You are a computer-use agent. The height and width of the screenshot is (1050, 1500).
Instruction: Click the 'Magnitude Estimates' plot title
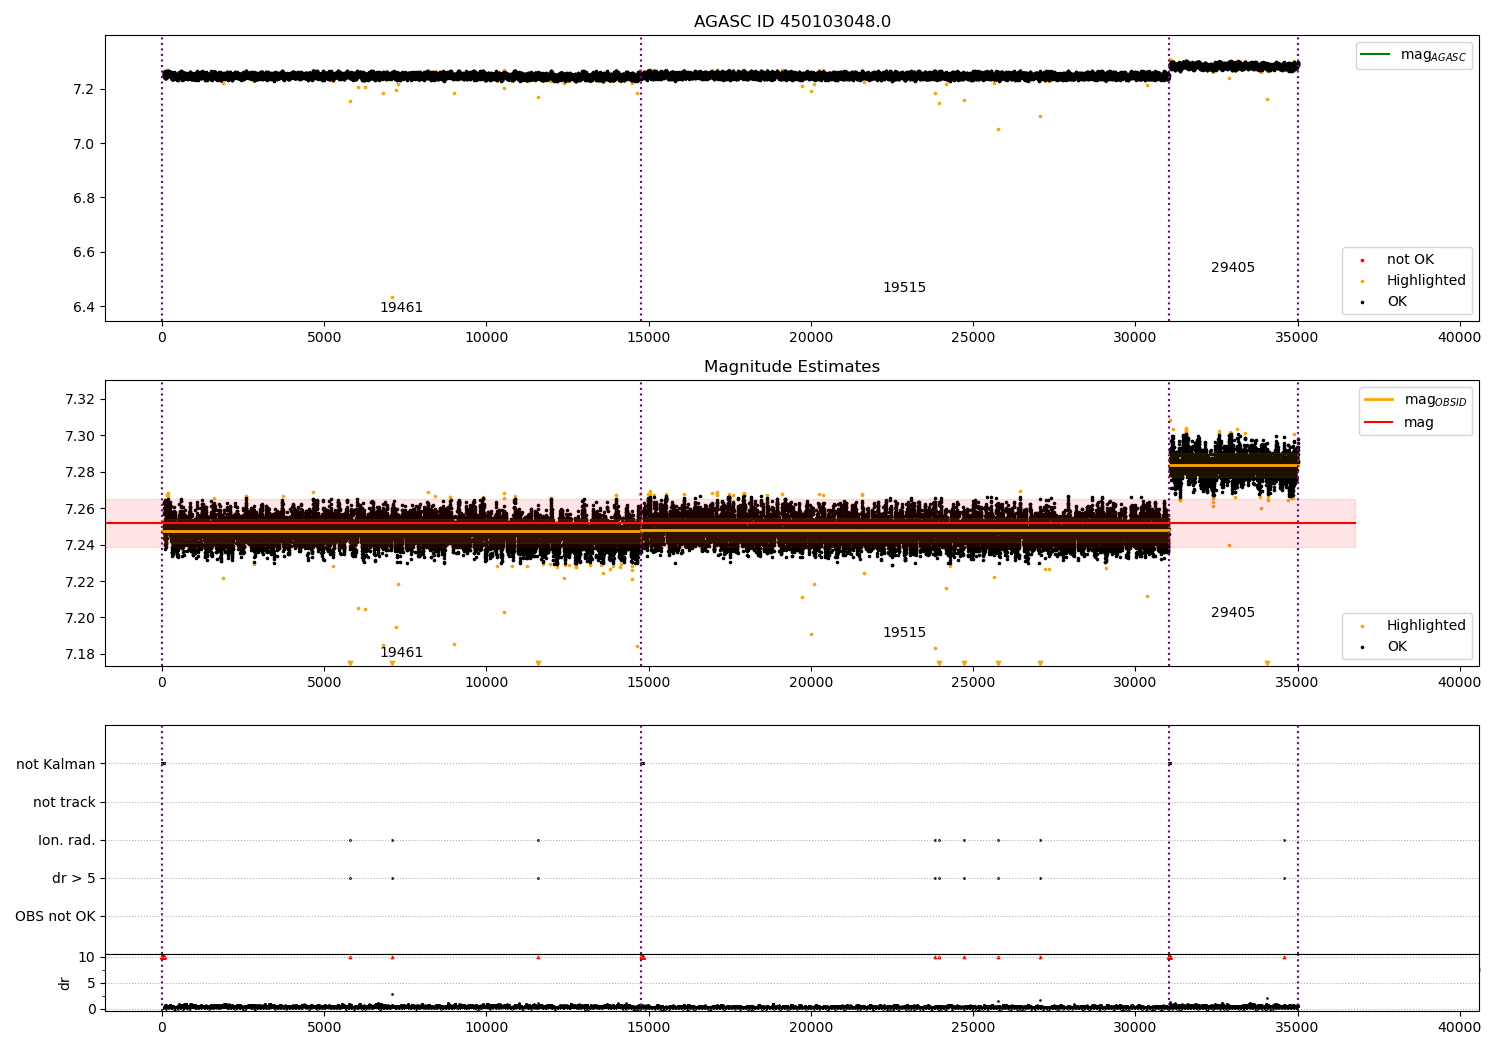[792, 367]
